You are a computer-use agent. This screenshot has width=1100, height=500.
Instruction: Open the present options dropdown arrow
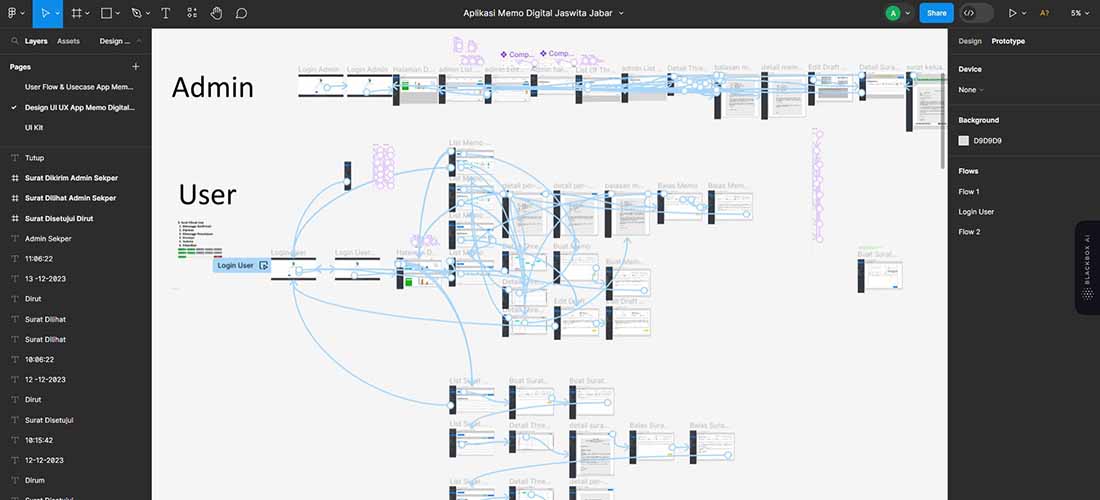[x=1024, y=13]
